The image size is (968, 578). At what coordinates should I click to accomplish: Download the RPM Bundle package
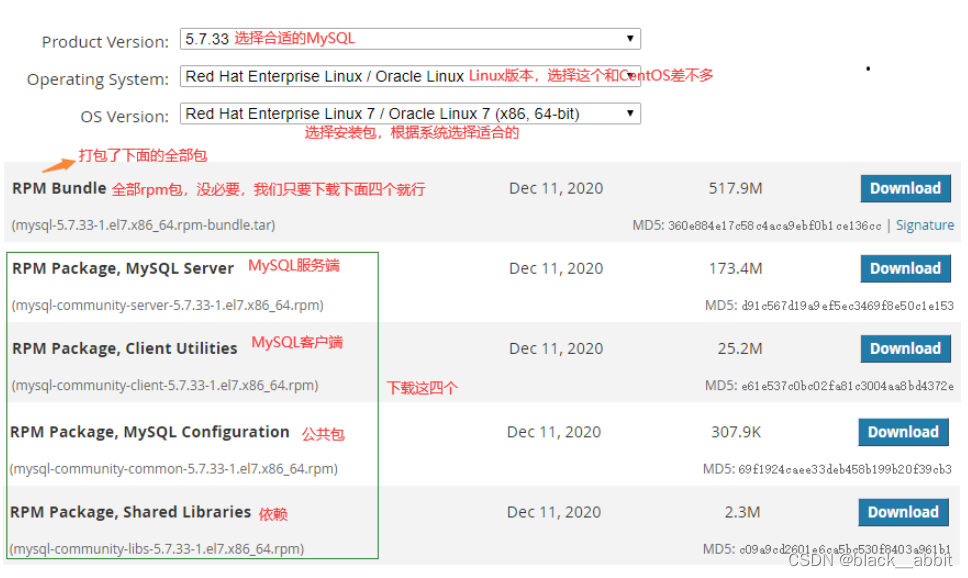click(x=904, y=188)
